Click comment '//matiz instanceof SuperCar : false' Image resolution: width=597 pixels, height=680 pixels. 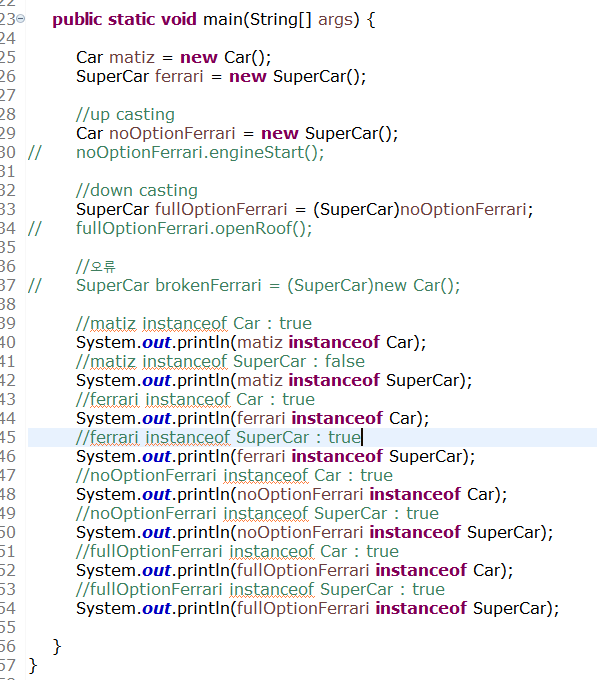pos(220,361)
